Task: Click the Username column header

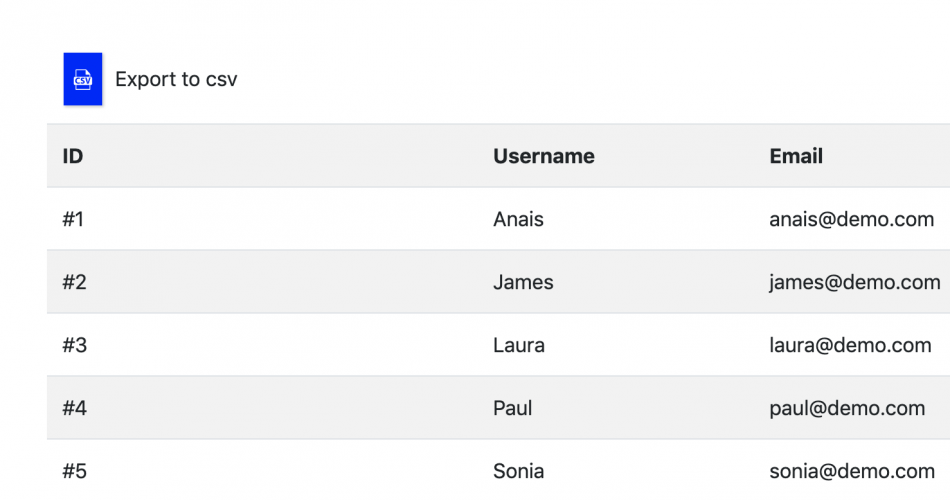Action: pyautogui.click(x=543, y=156)
